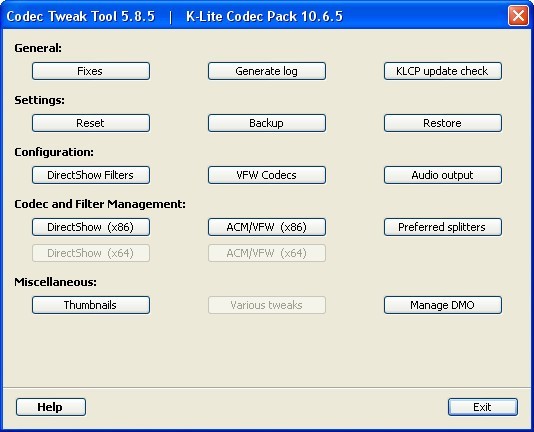Click the Configuration: section heading
The height and width of the screenshot is (432, 534).
pos(54,152)
